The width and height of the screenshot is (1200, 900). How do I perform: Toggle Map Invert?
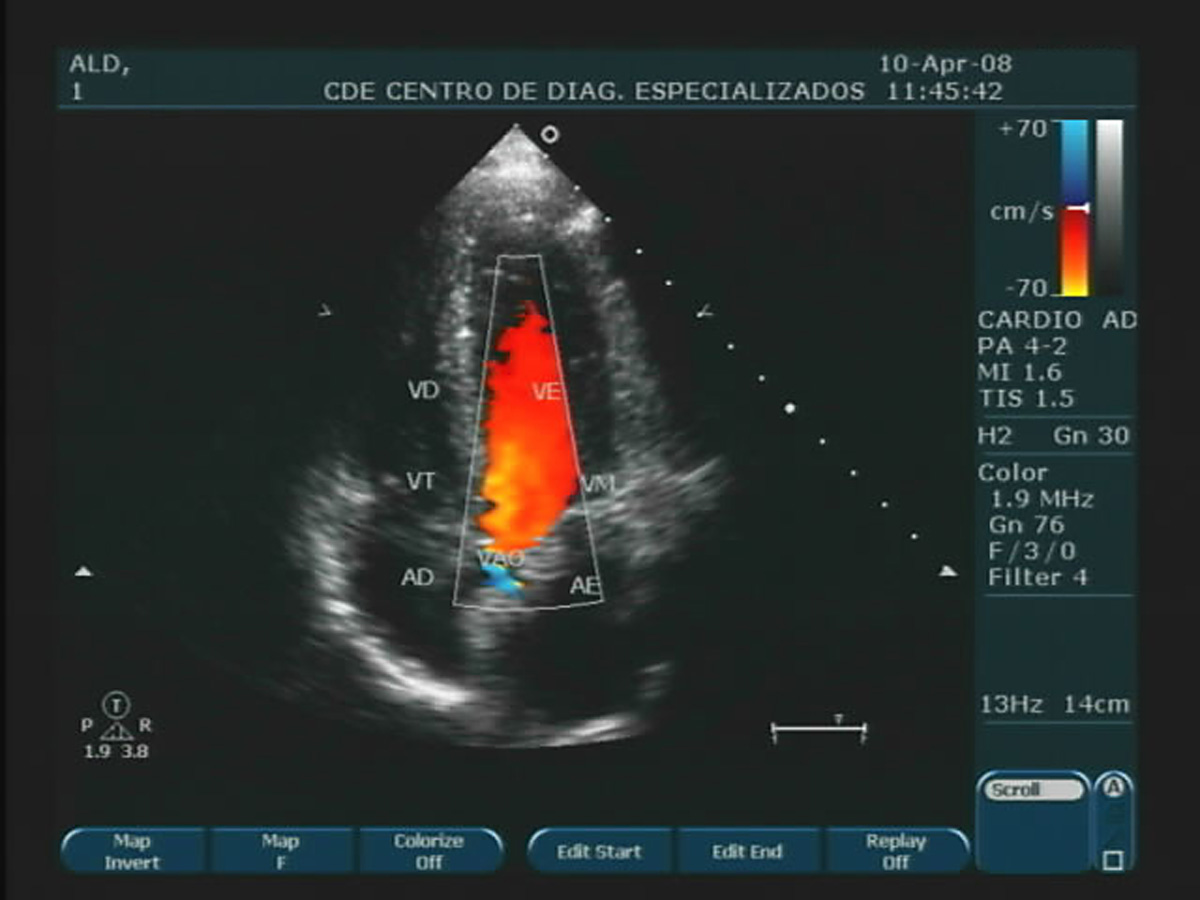(133, 850)
